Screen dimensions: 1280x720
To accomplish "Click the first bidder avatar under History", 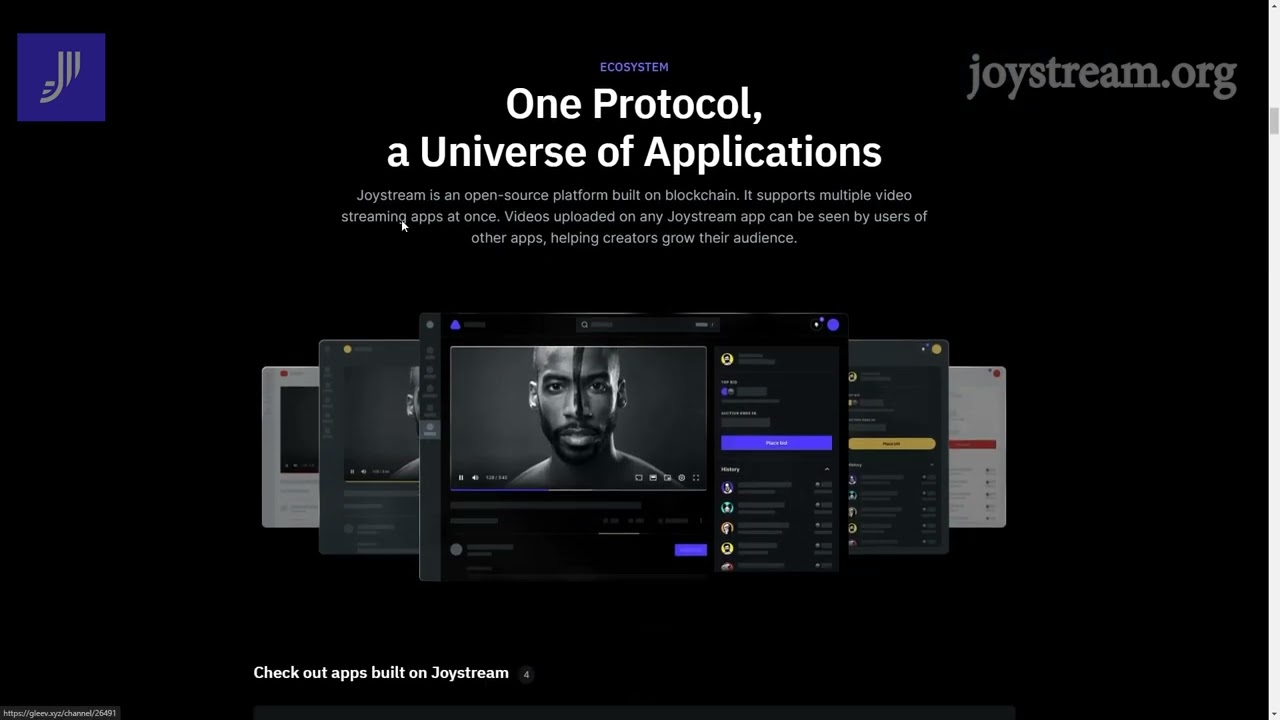I will [x=727, y=487].
